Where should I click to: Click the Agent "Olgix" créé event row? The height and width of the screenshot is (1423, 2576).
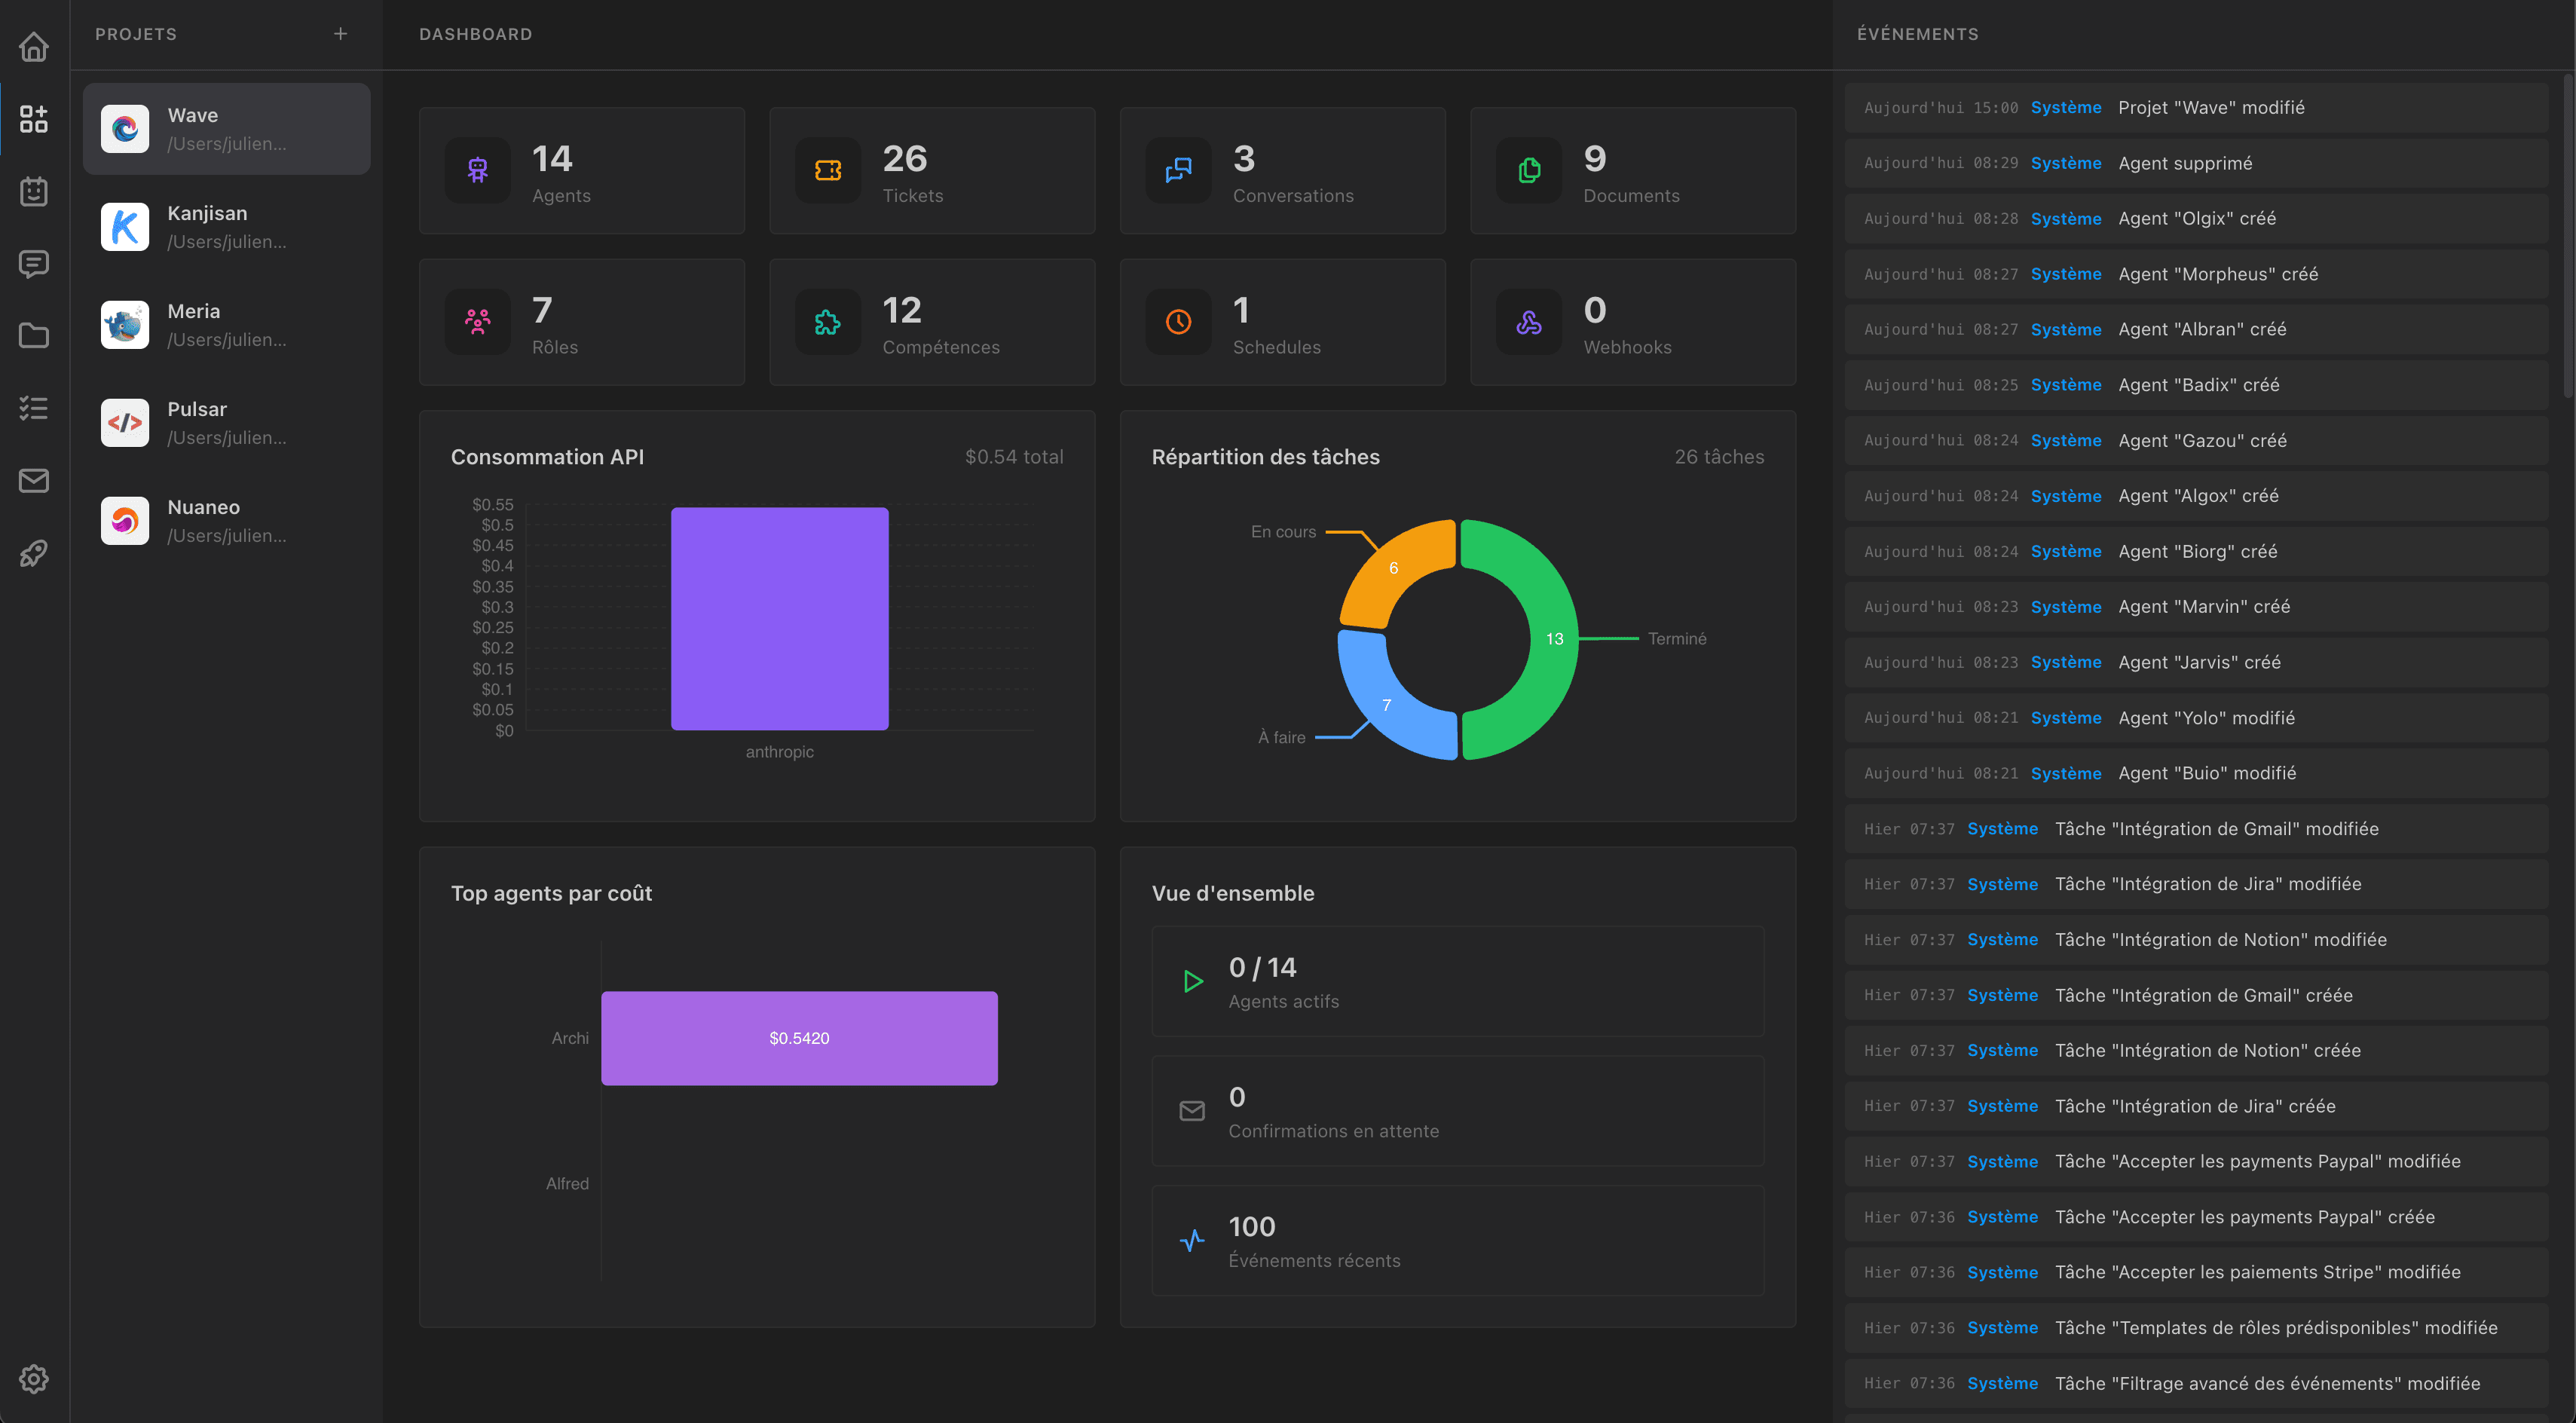[2196, 219]
